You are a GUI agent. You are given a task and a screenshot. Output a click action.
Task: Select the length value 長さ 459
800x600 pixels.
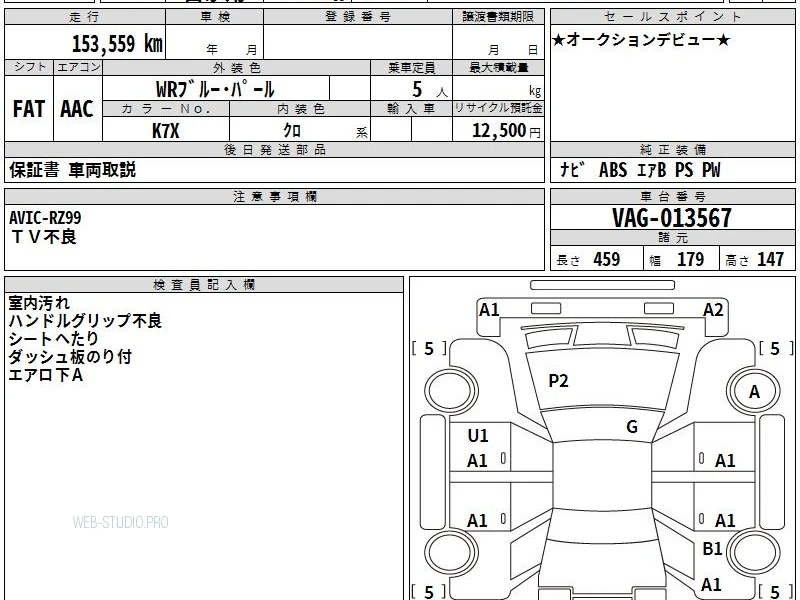coord(588,260)
